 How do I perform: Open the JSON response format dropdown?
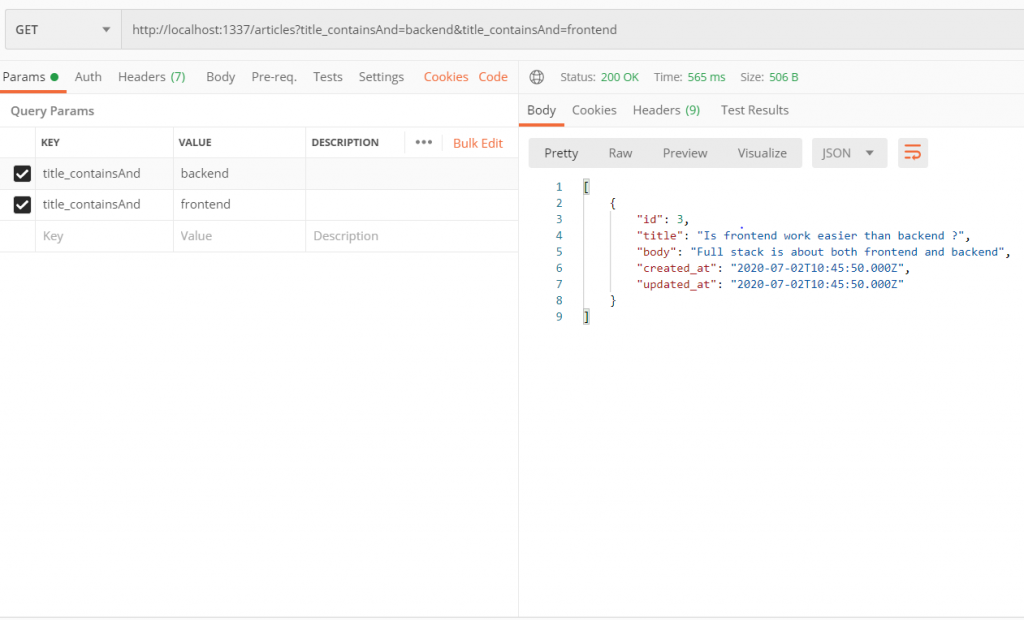(846, 153)
